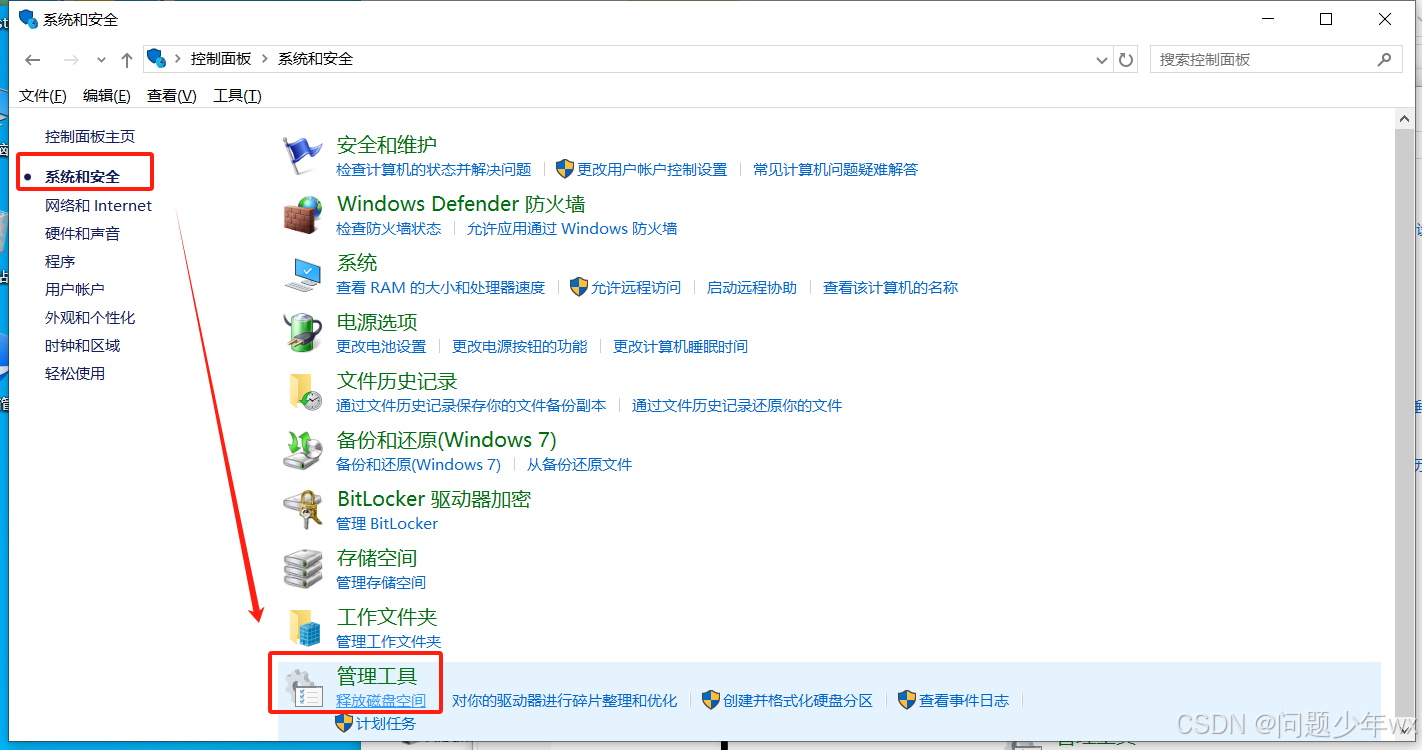
Task: Click the Security and Maintenance flag icon
Action: 303,155
